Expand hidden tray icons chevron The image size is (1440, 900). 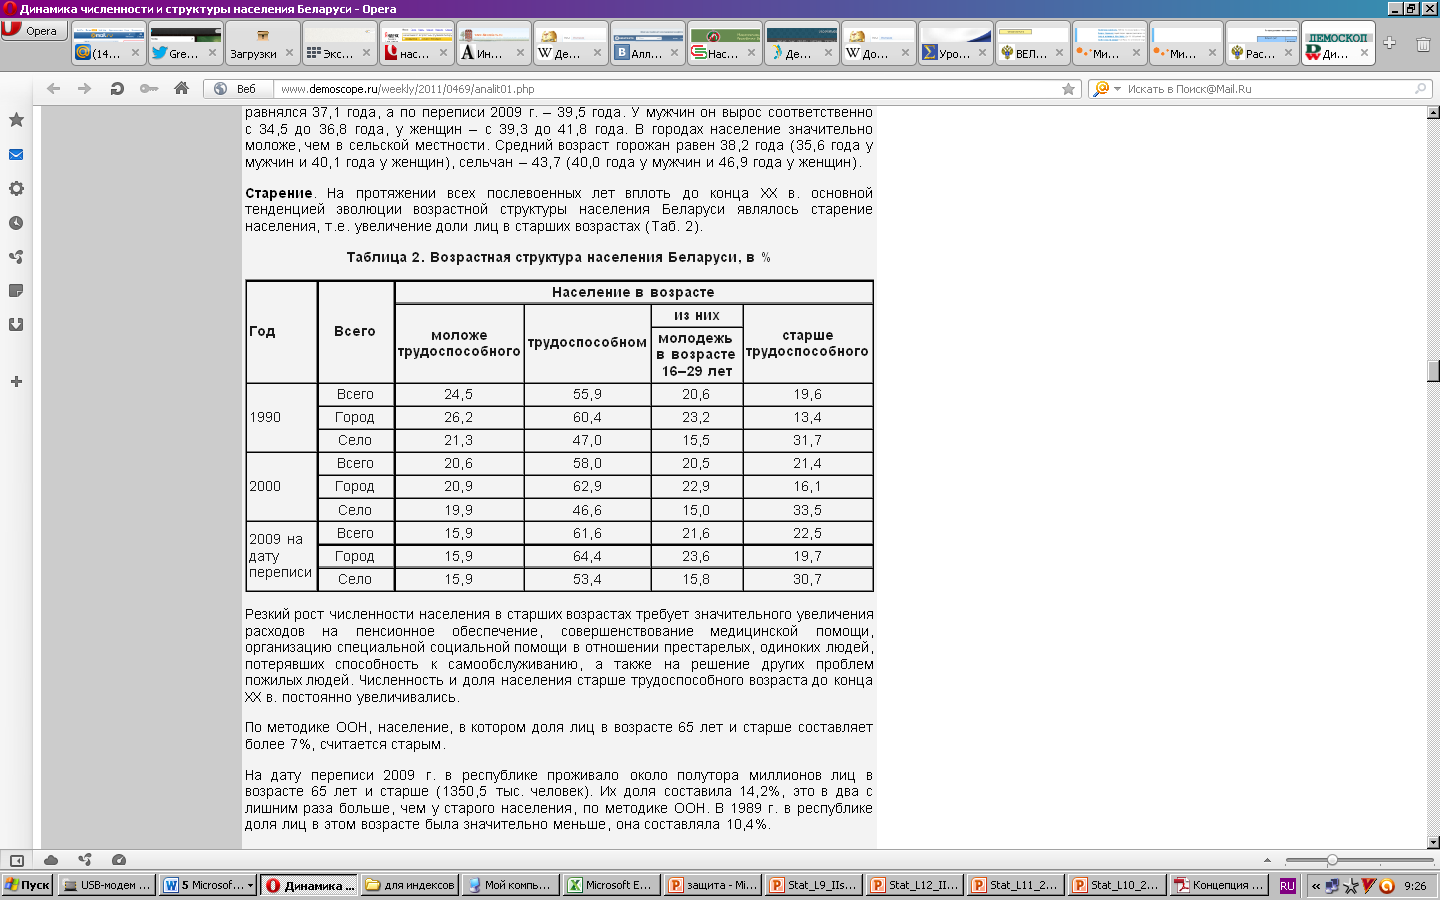pos(1316,886)
